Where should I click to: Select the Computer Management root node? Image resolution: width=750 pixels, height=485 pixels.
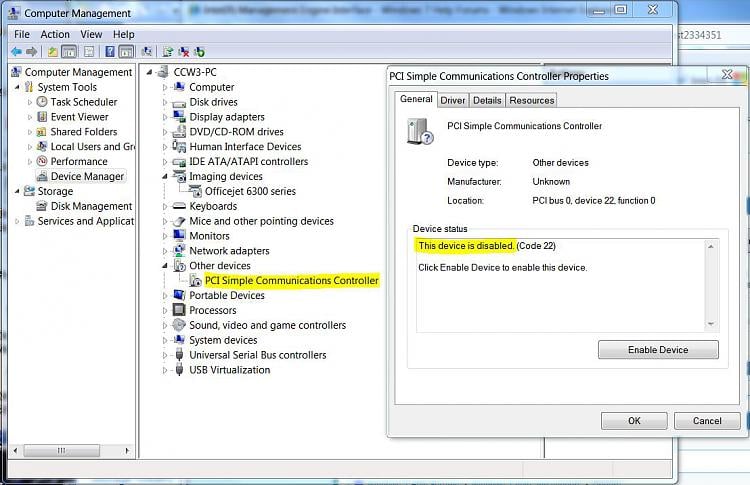coord(78,72)
